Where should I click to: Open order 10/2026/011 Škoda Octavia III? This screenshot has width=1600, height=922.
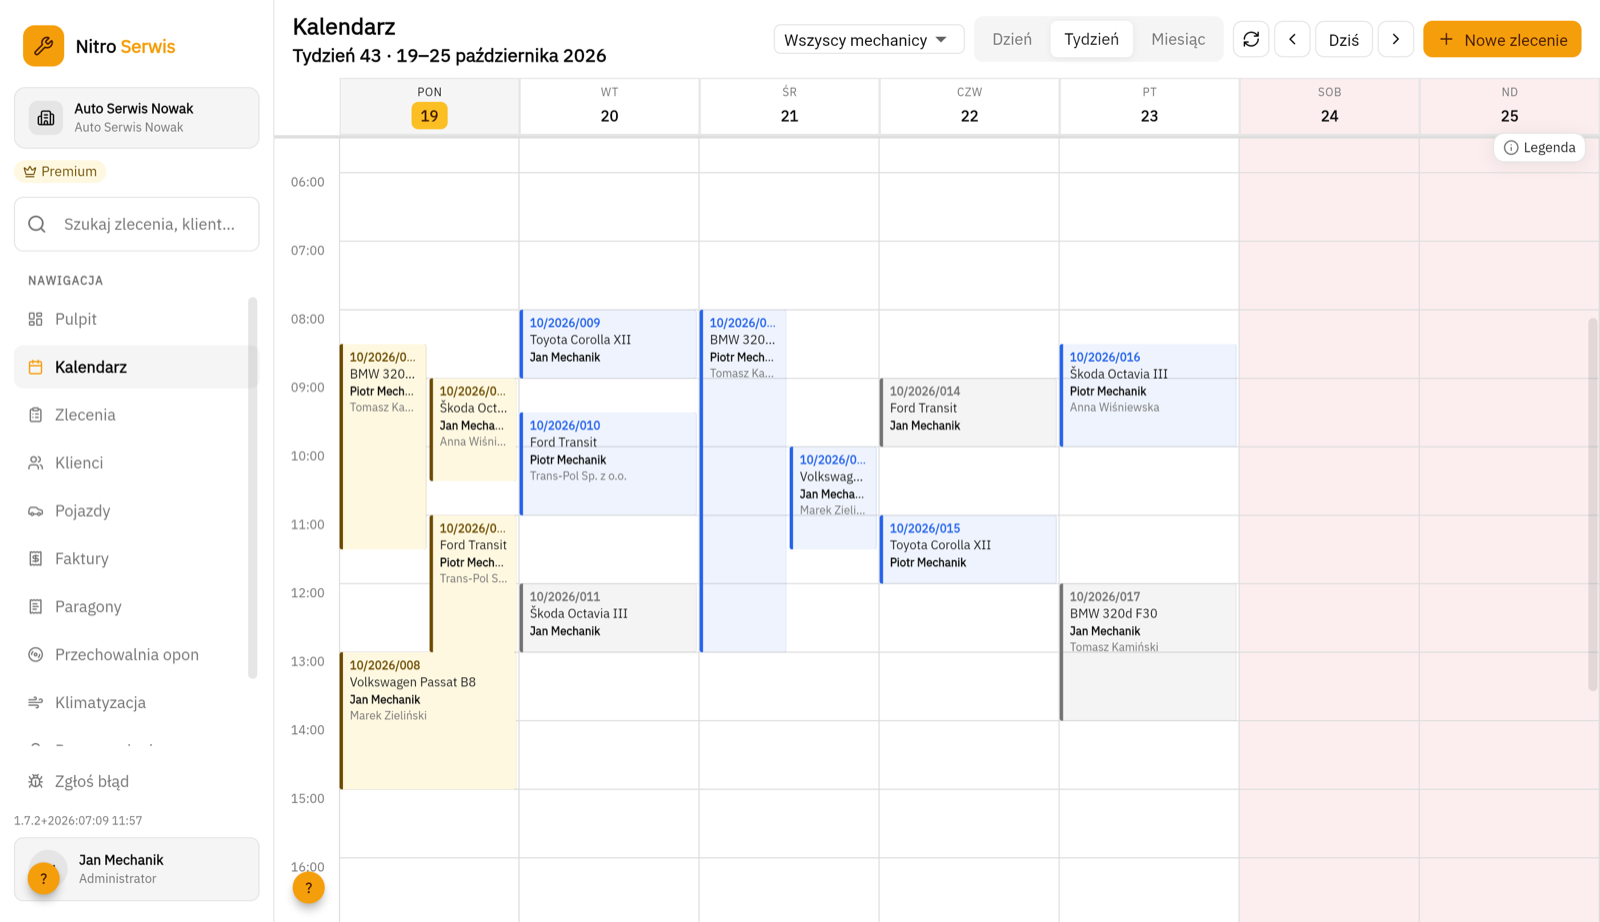point(609,618)
